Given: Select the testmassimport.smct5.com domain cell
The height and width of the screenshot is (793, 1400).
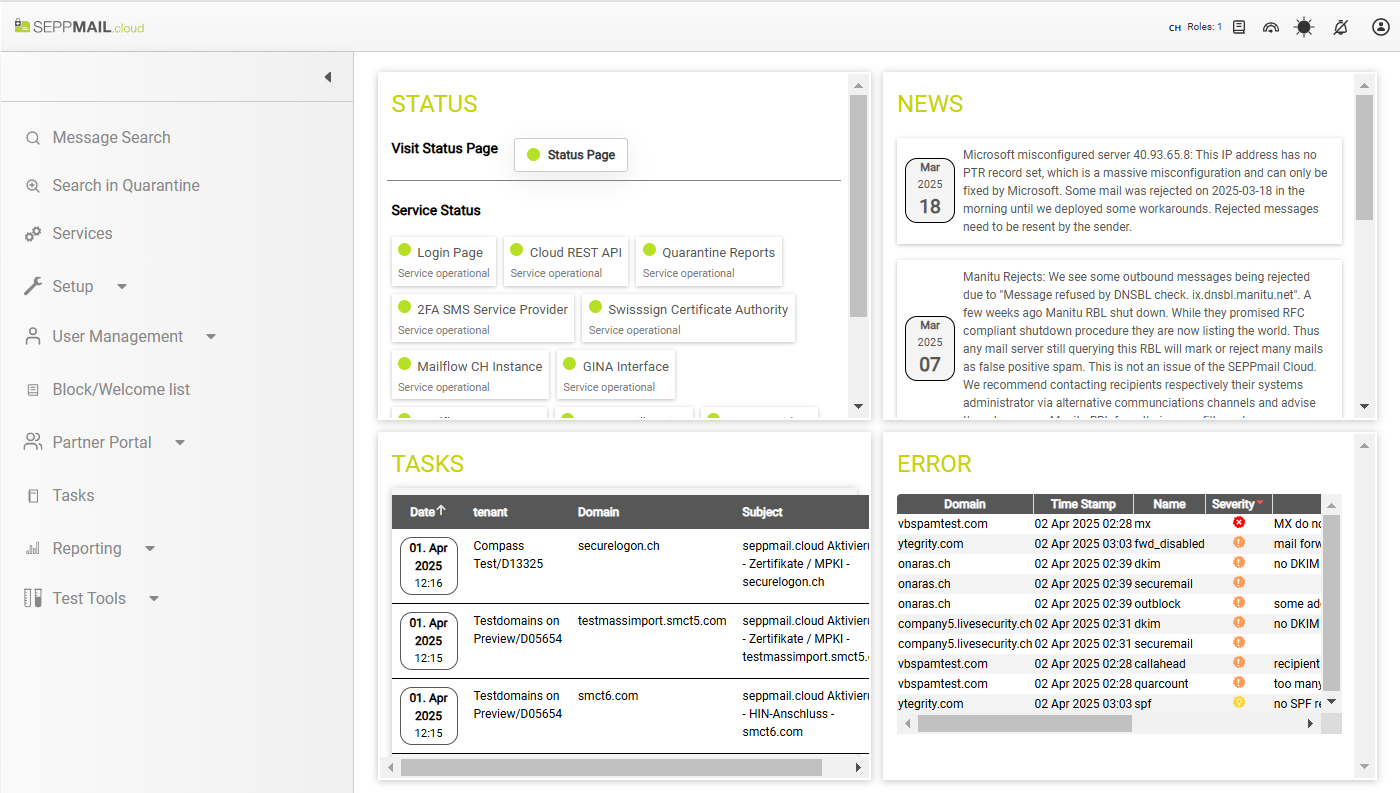Looking at the screenshot, I should tap(652, 621).
